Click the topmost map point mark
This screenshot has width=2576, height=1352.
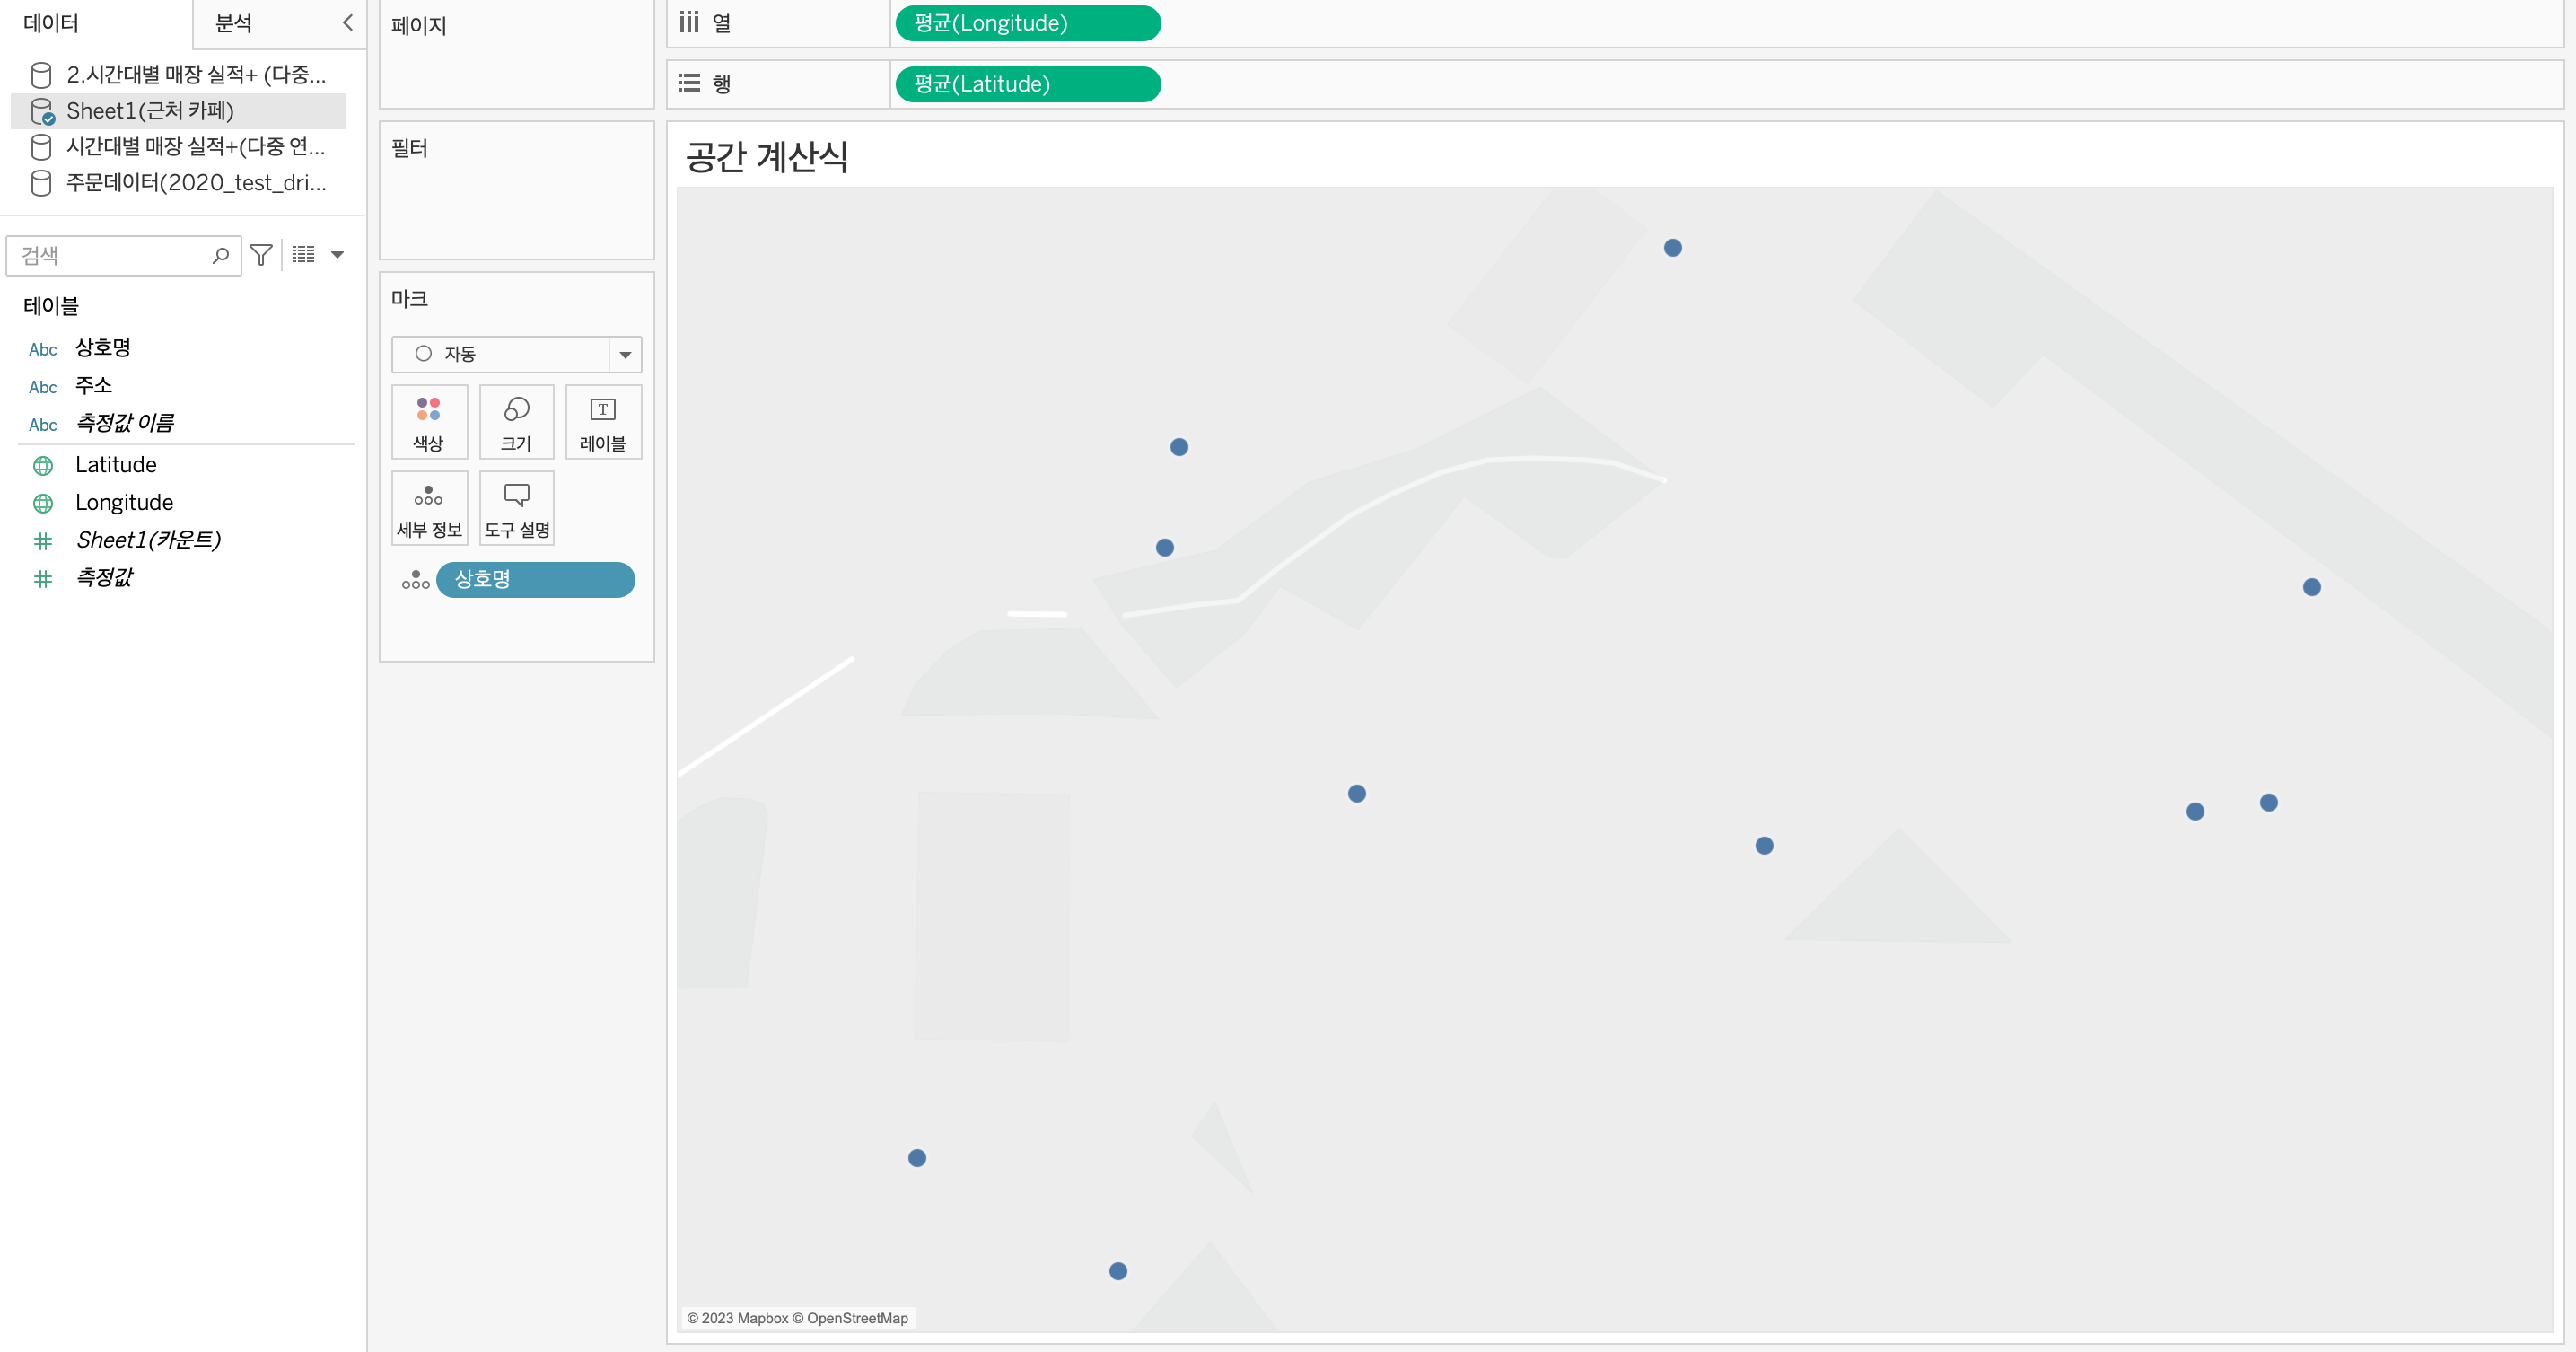coord(1672,248)
